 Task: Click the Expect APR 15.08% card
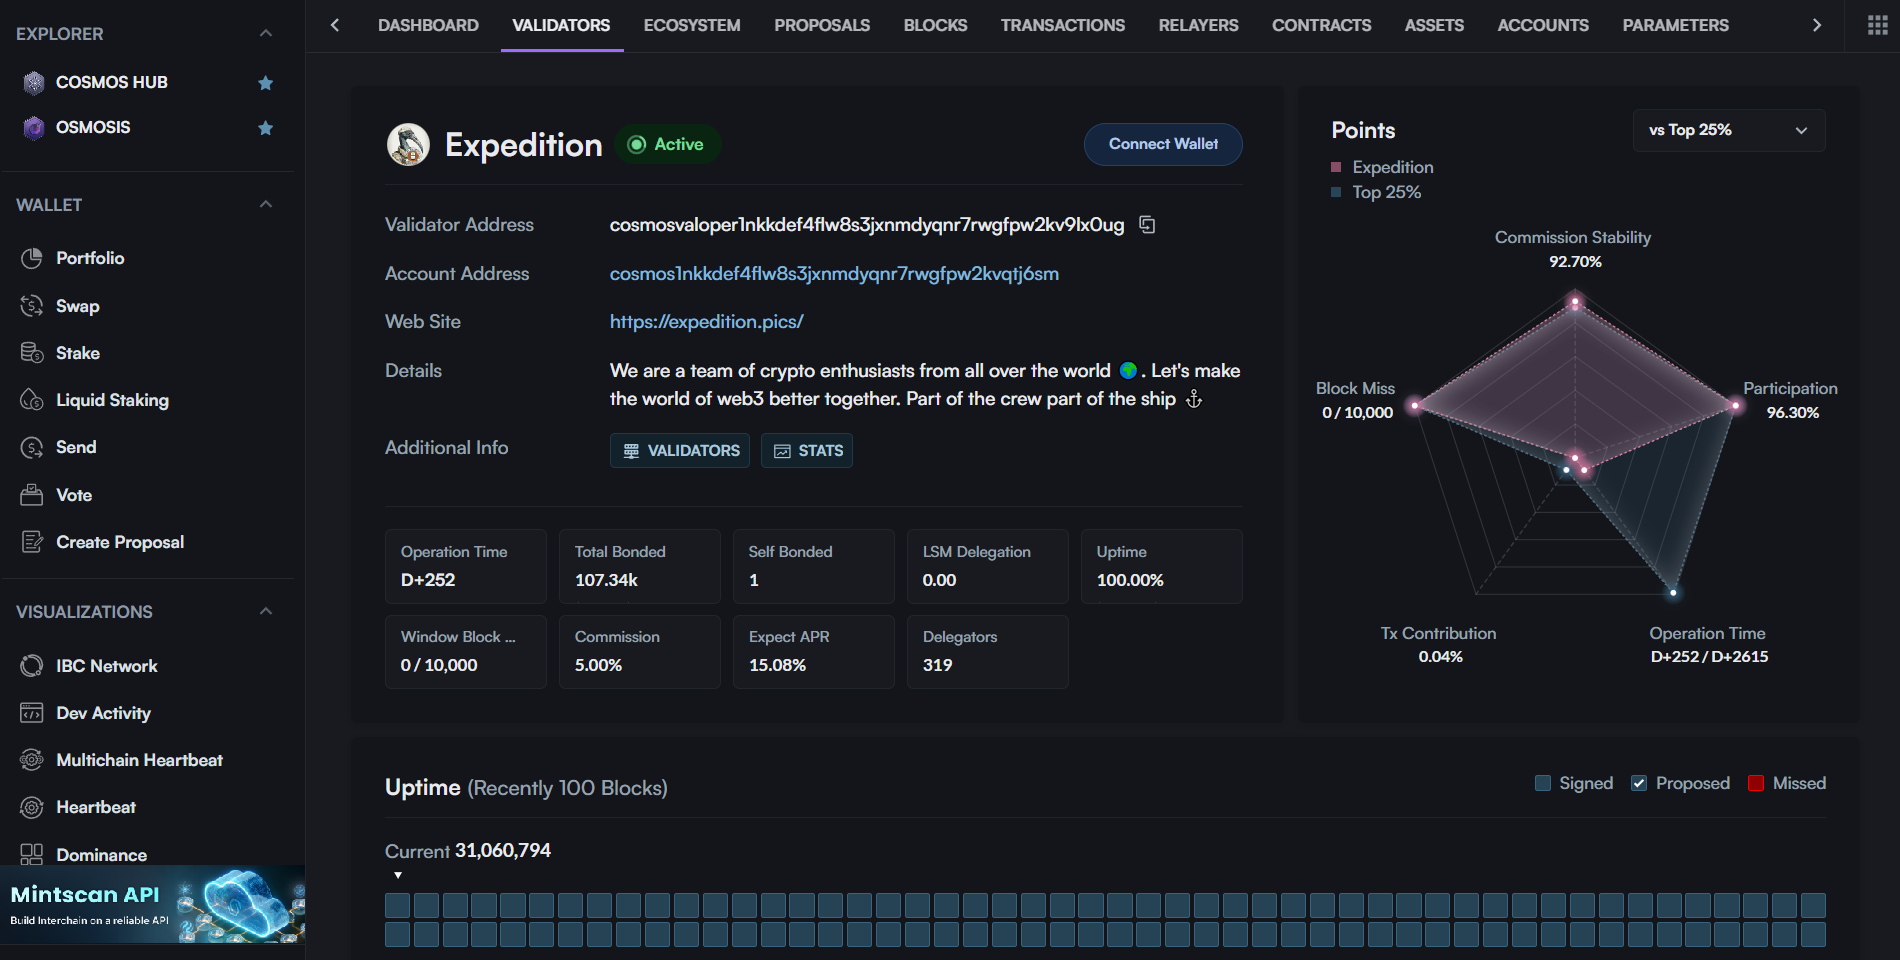click(x=814, y=652)
